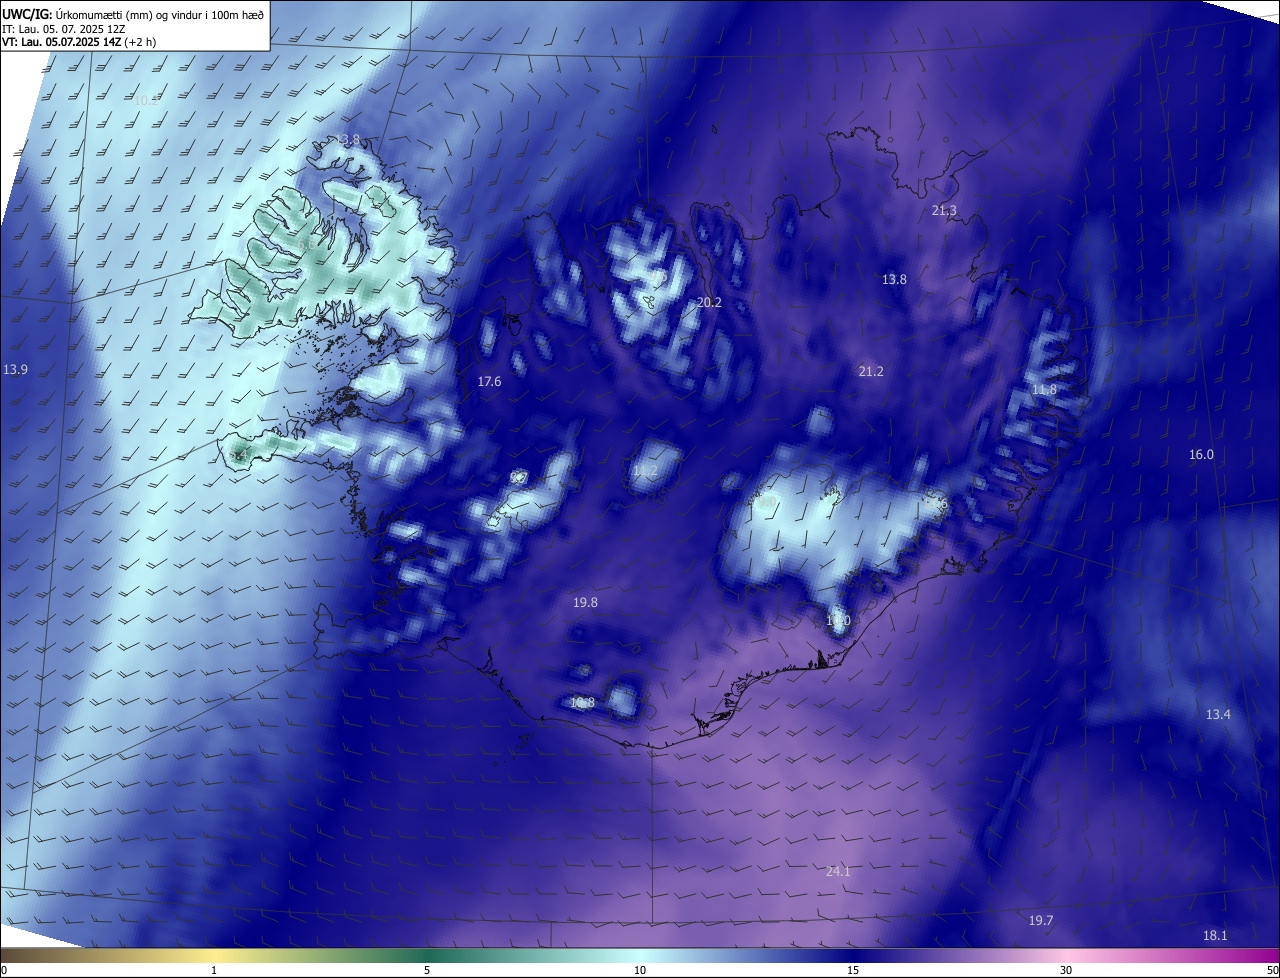
Task: Click the 17.6 value label
Action: (x=489, y=382)
